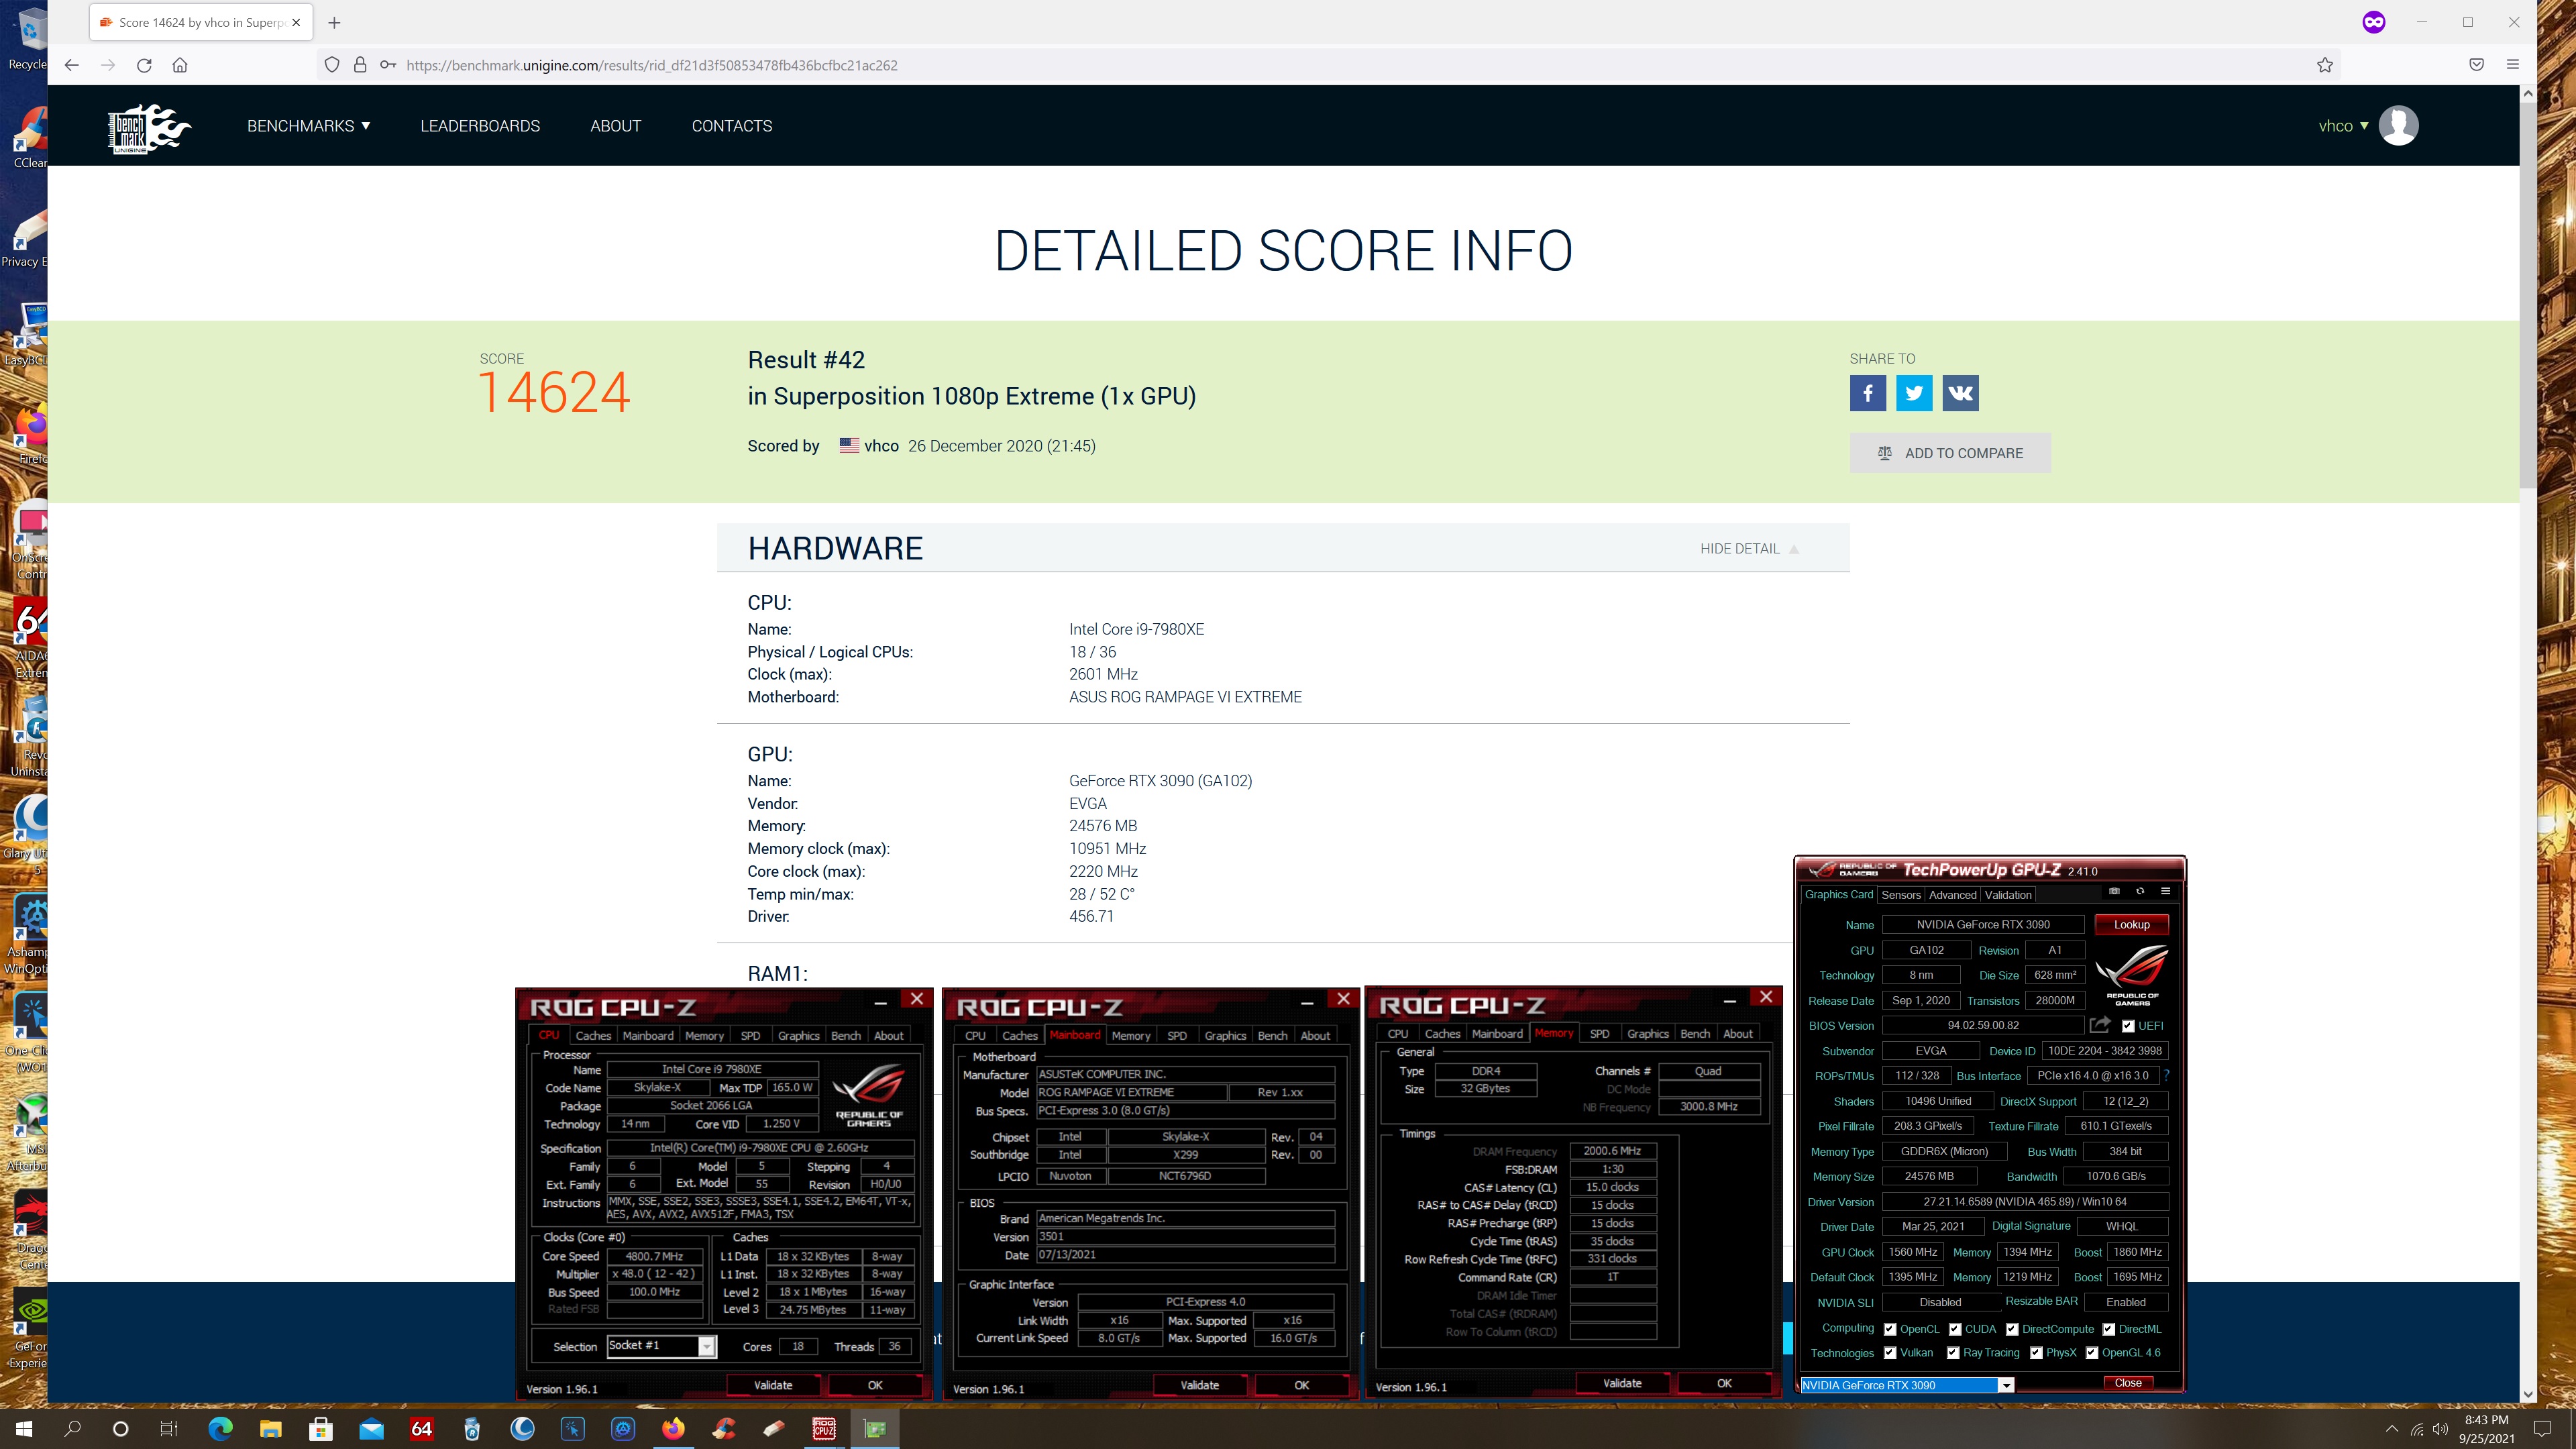Open a new browser tab
This screenshot has width=2576, height=1449.
tap(334, 22)
